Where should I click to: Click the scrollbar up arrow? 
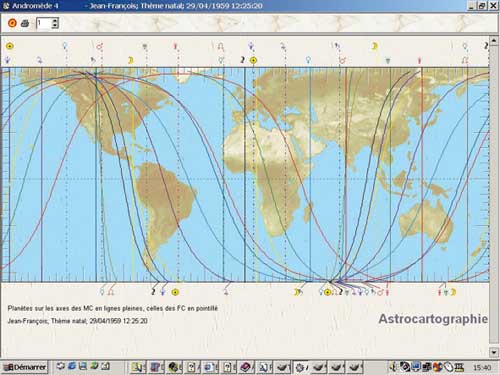pyautogui.click(x=494, y=40)
